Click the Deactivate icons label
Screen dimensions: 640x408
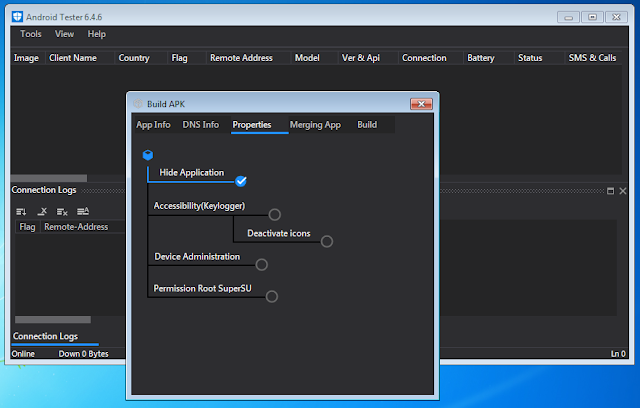[x=279, y=233]
